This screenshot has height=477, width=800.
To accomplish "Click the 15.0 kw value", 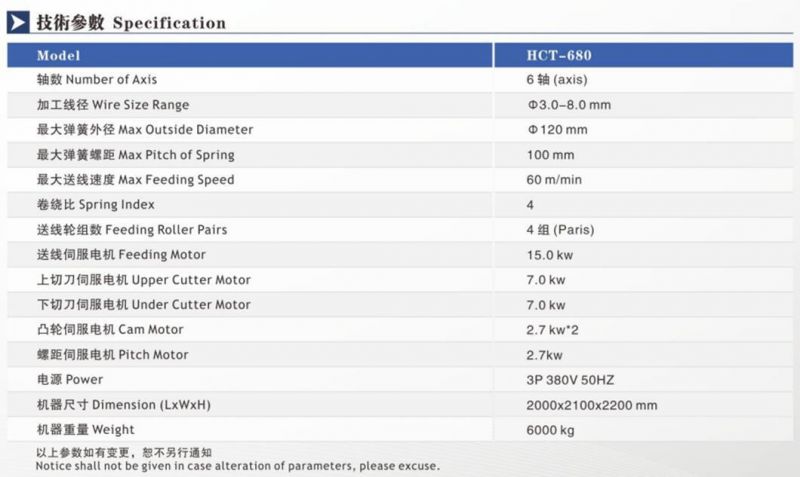I will click(550, 255).
